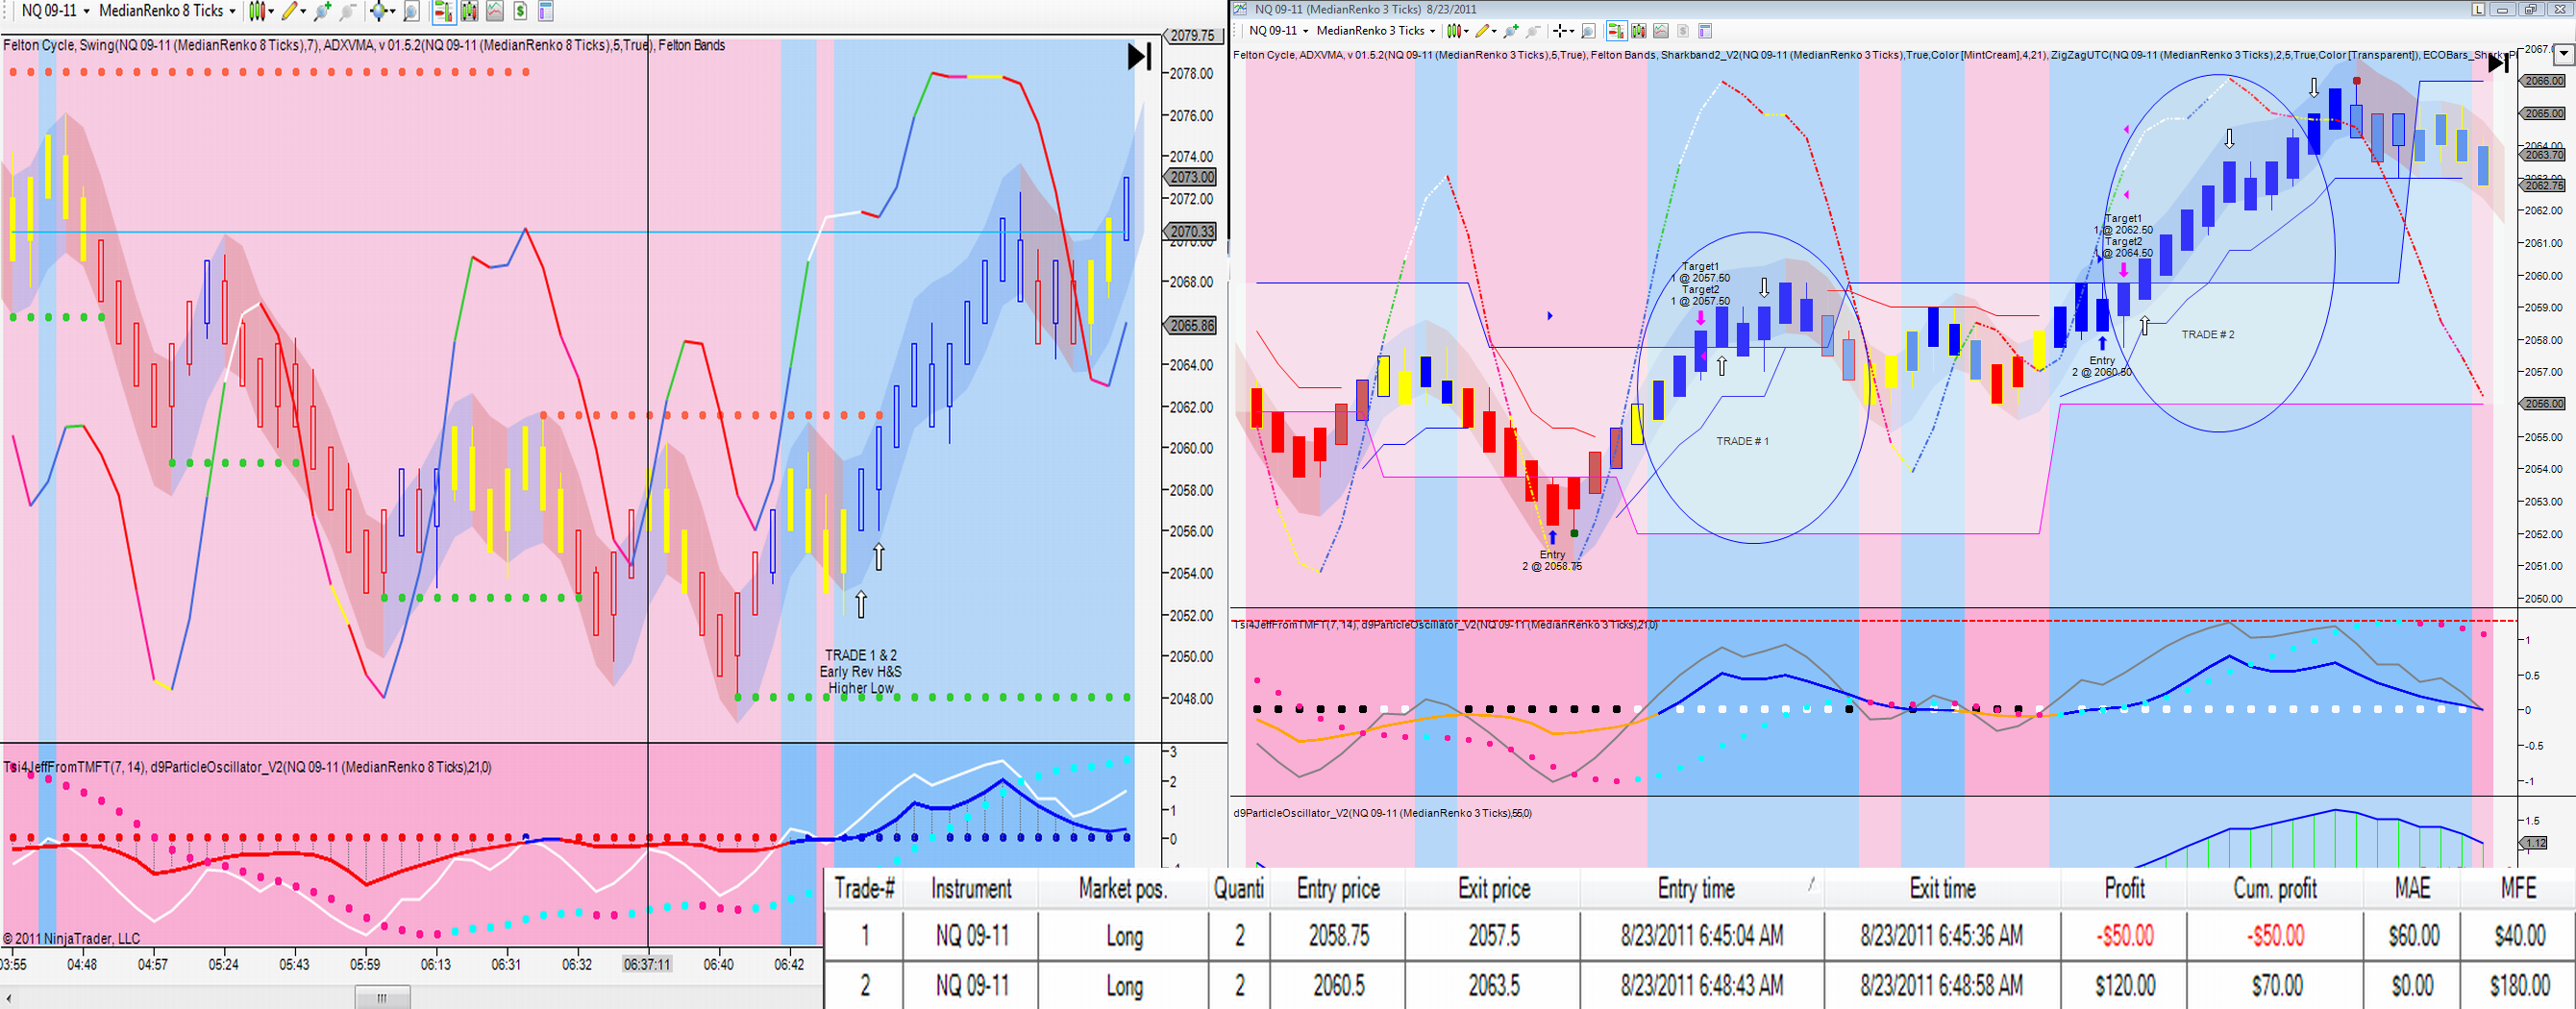
Task: Open the candlestick chart style icon in the 8-tick chart toolbar
Action: point(257,11)
